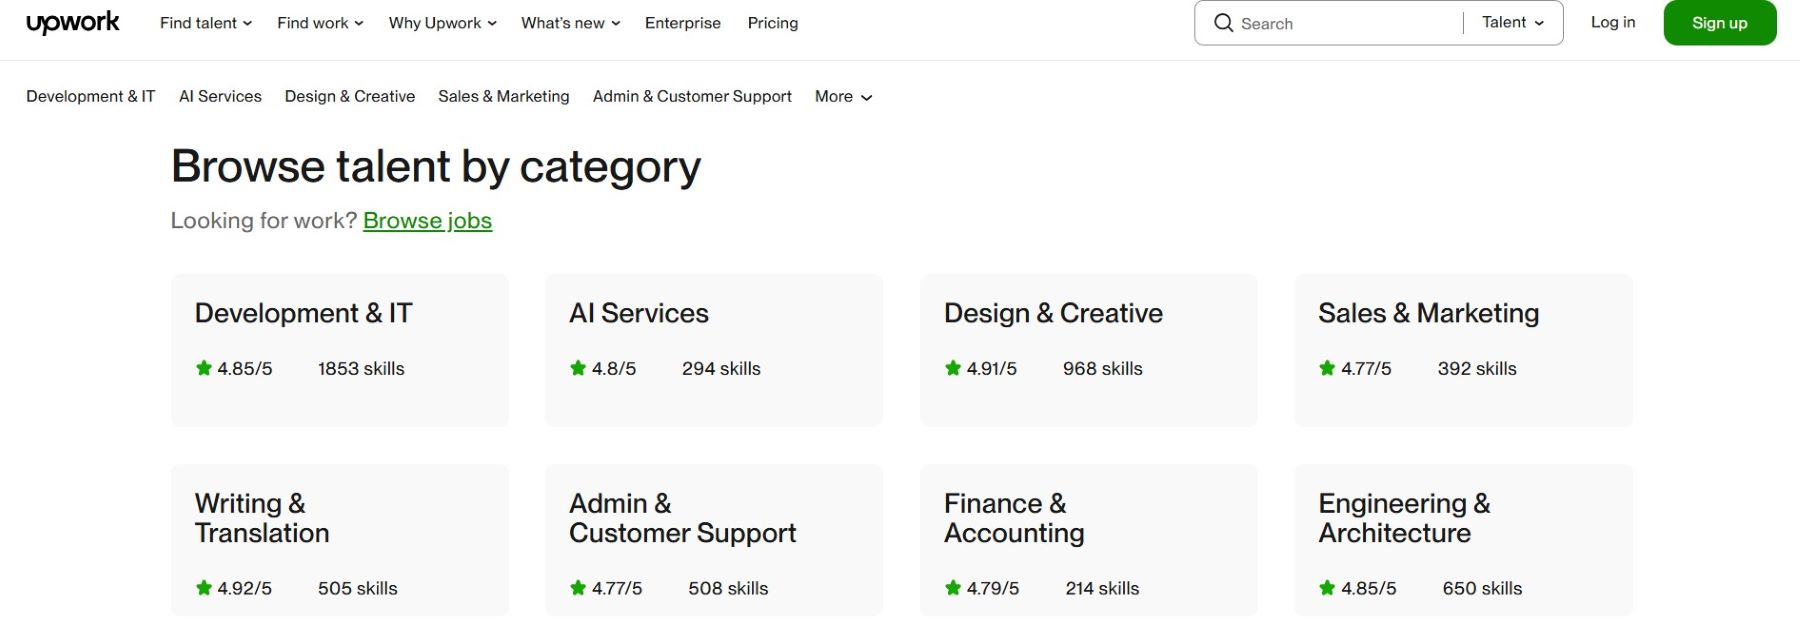
Task: Click the star icon on AI Services card
Action: click(x=577, y=368)
